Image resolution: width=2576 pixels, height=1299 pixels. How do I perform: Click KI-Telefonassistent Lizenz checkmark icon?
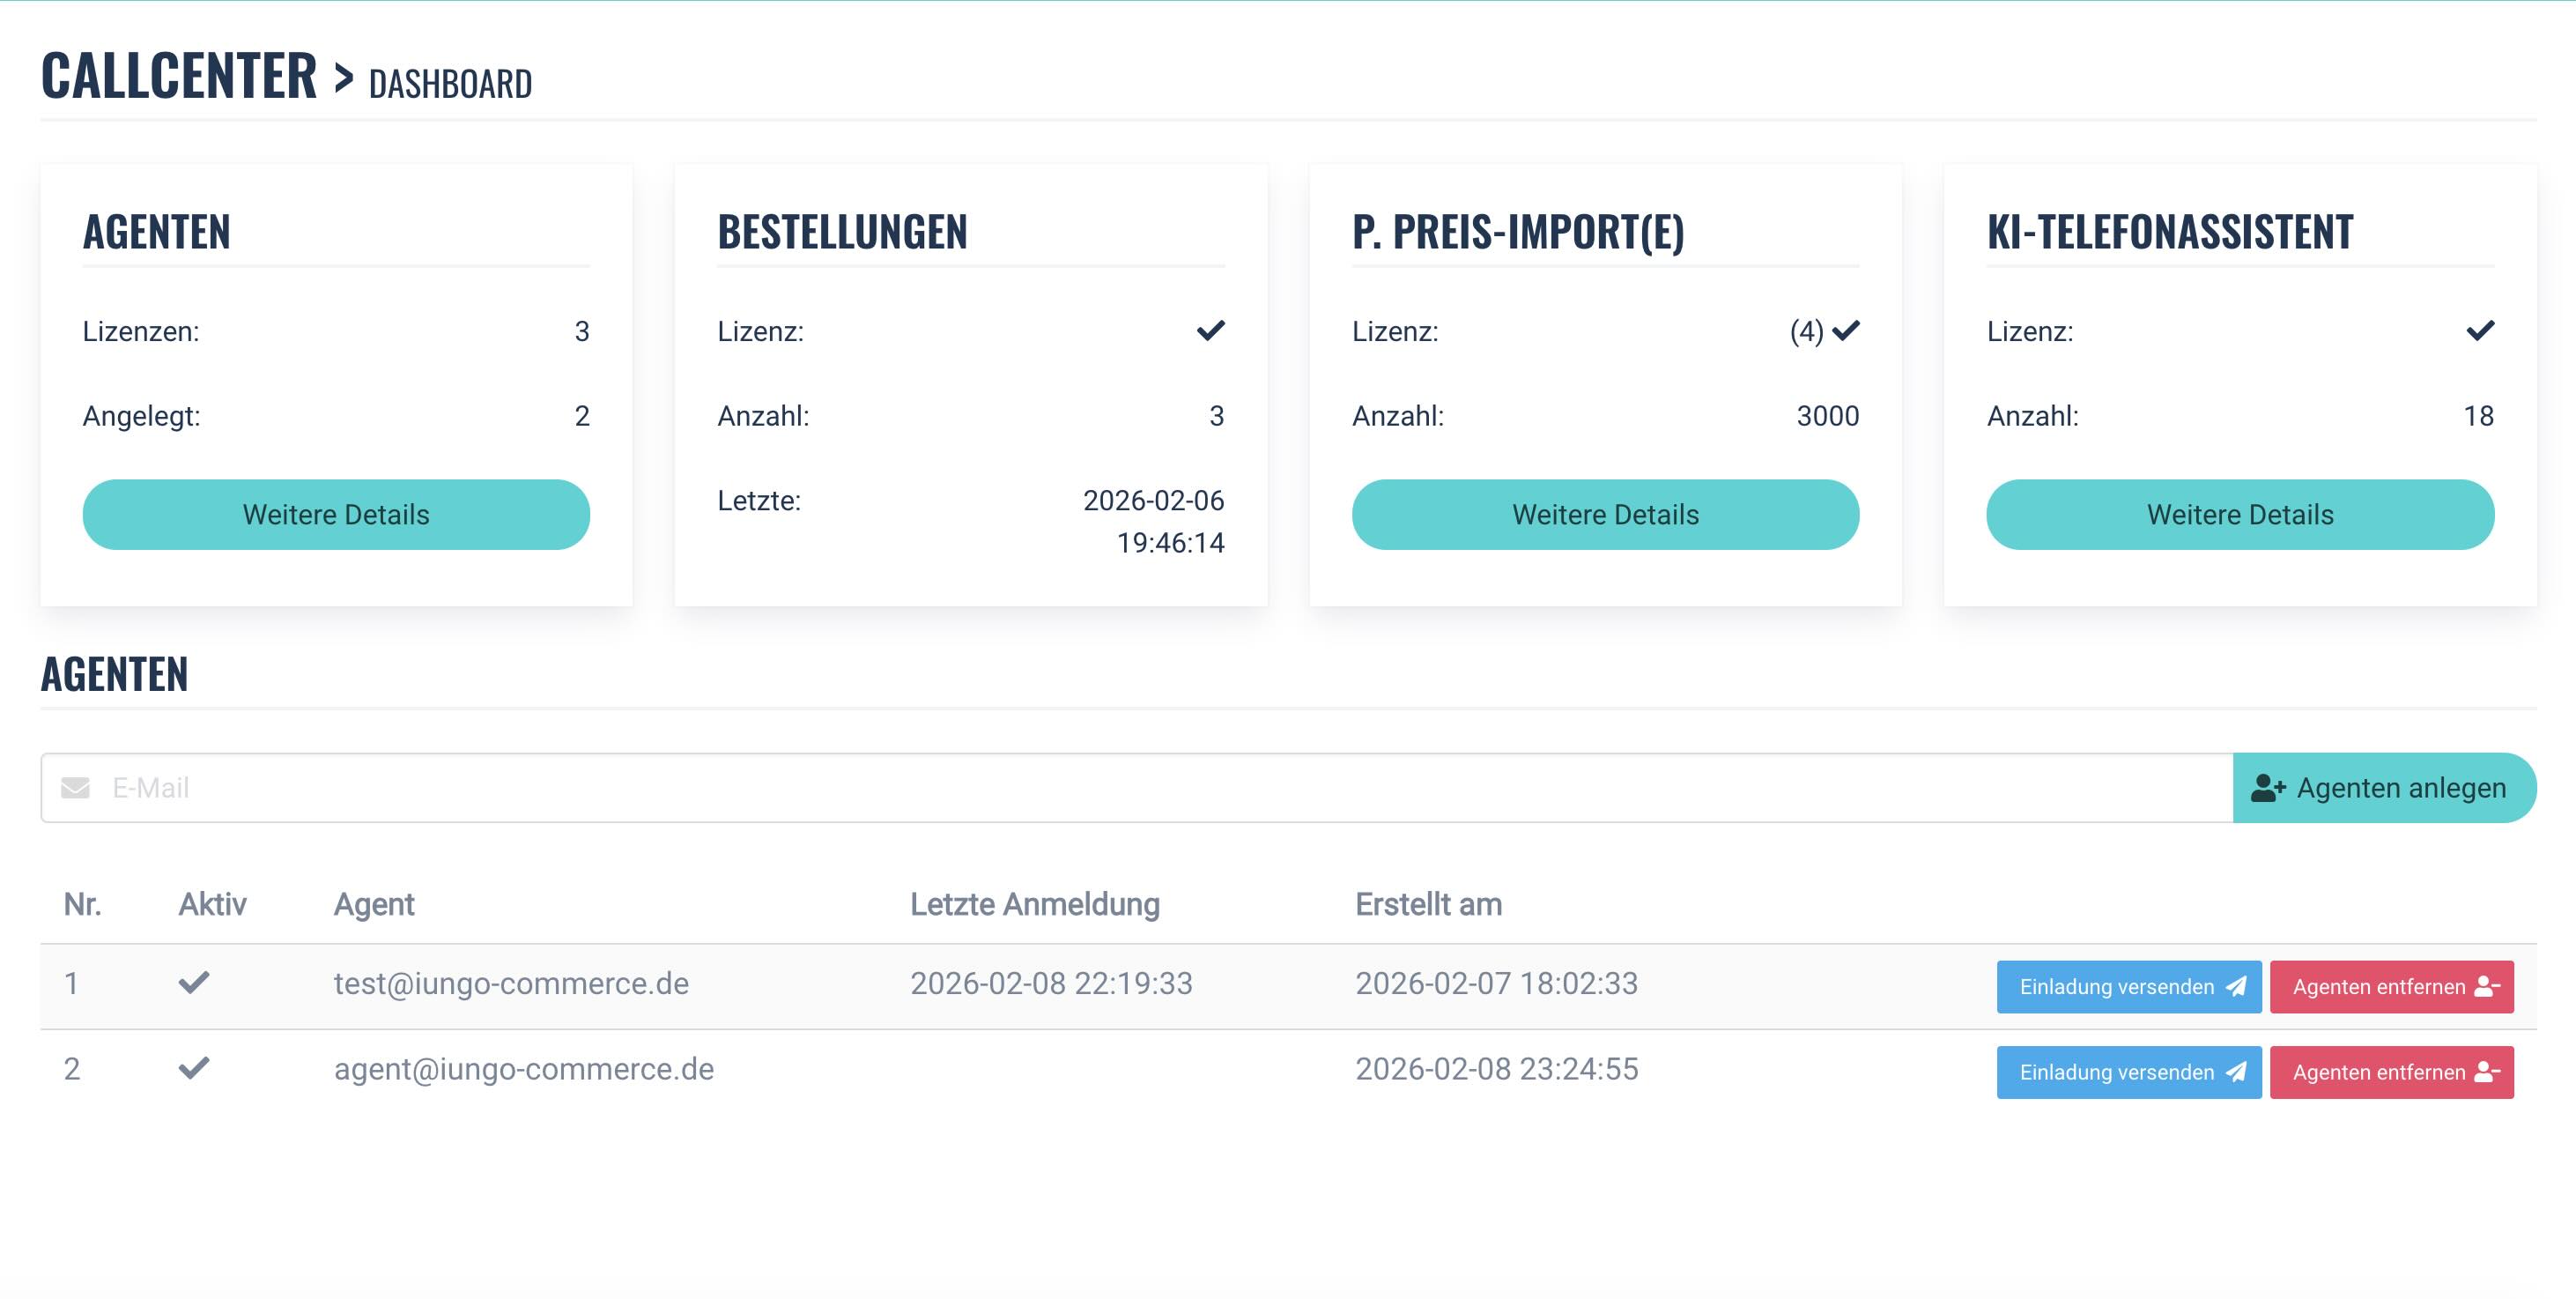click(2479, 331)
